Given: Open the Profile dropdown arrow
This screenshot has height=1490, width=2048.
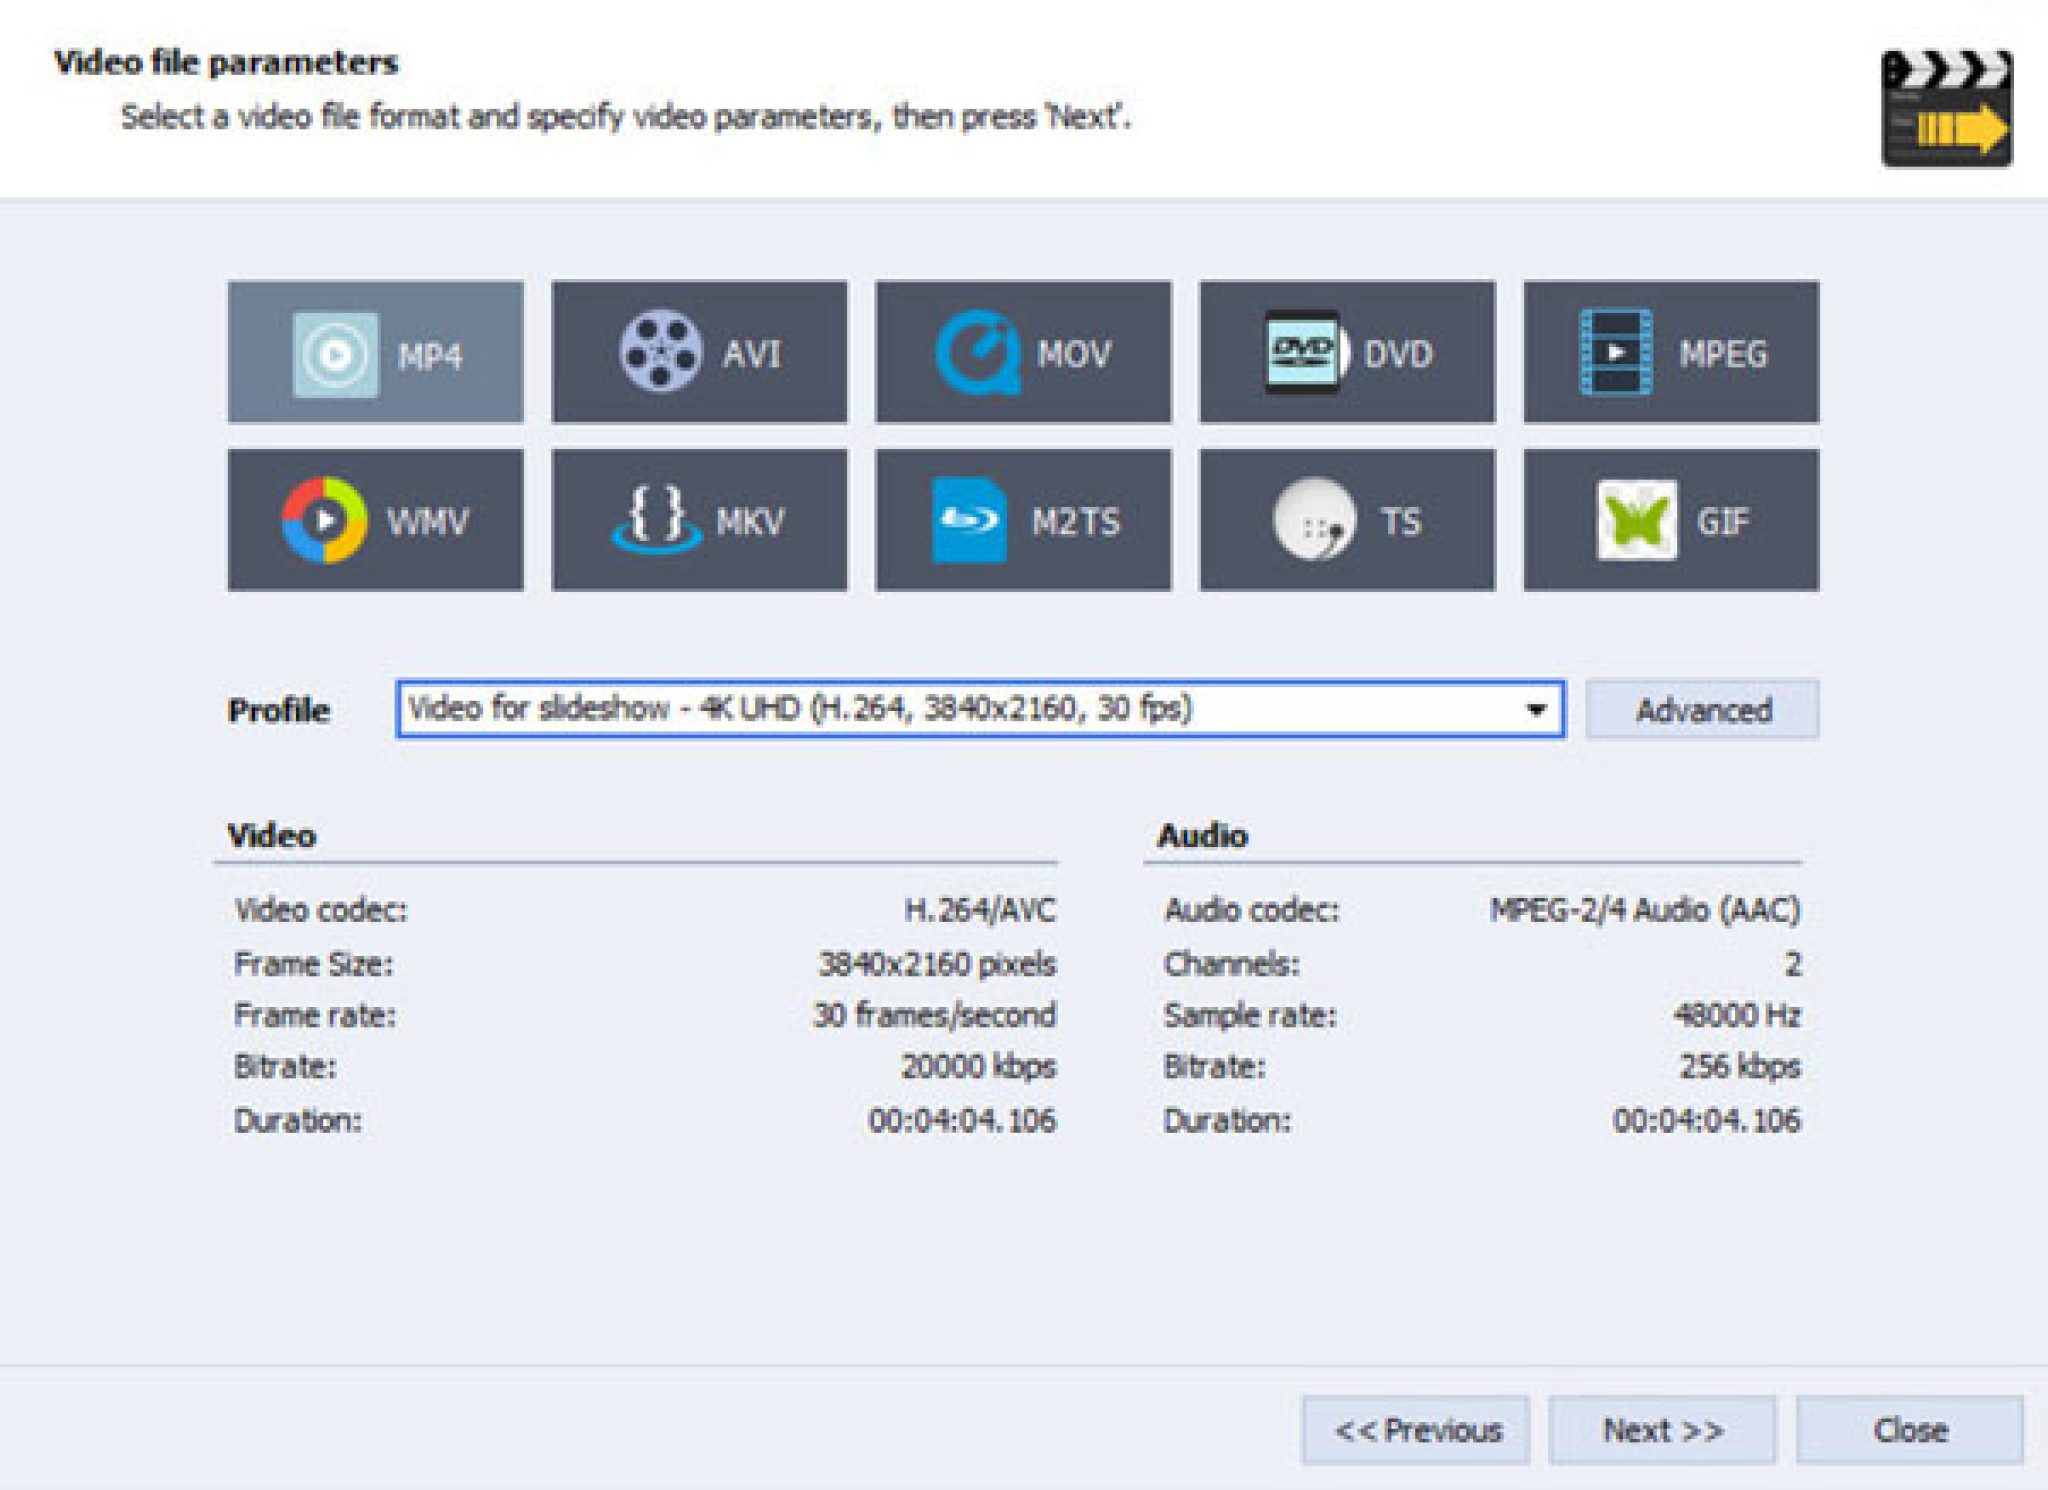Looking at the screenshot, I should coord(1535,710).
